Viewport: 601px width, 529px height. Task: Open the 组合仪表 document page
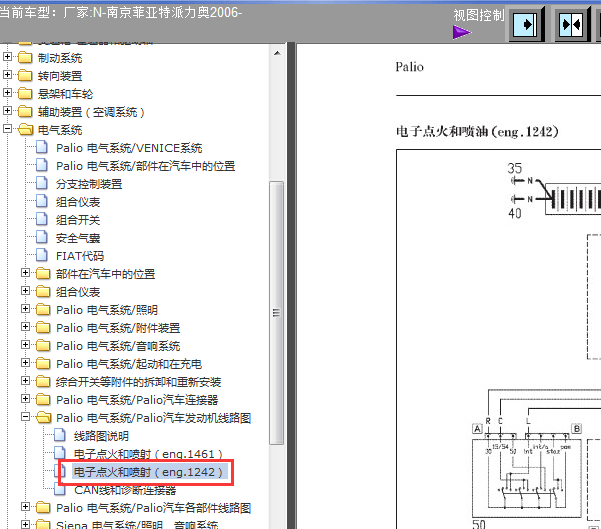78,202
